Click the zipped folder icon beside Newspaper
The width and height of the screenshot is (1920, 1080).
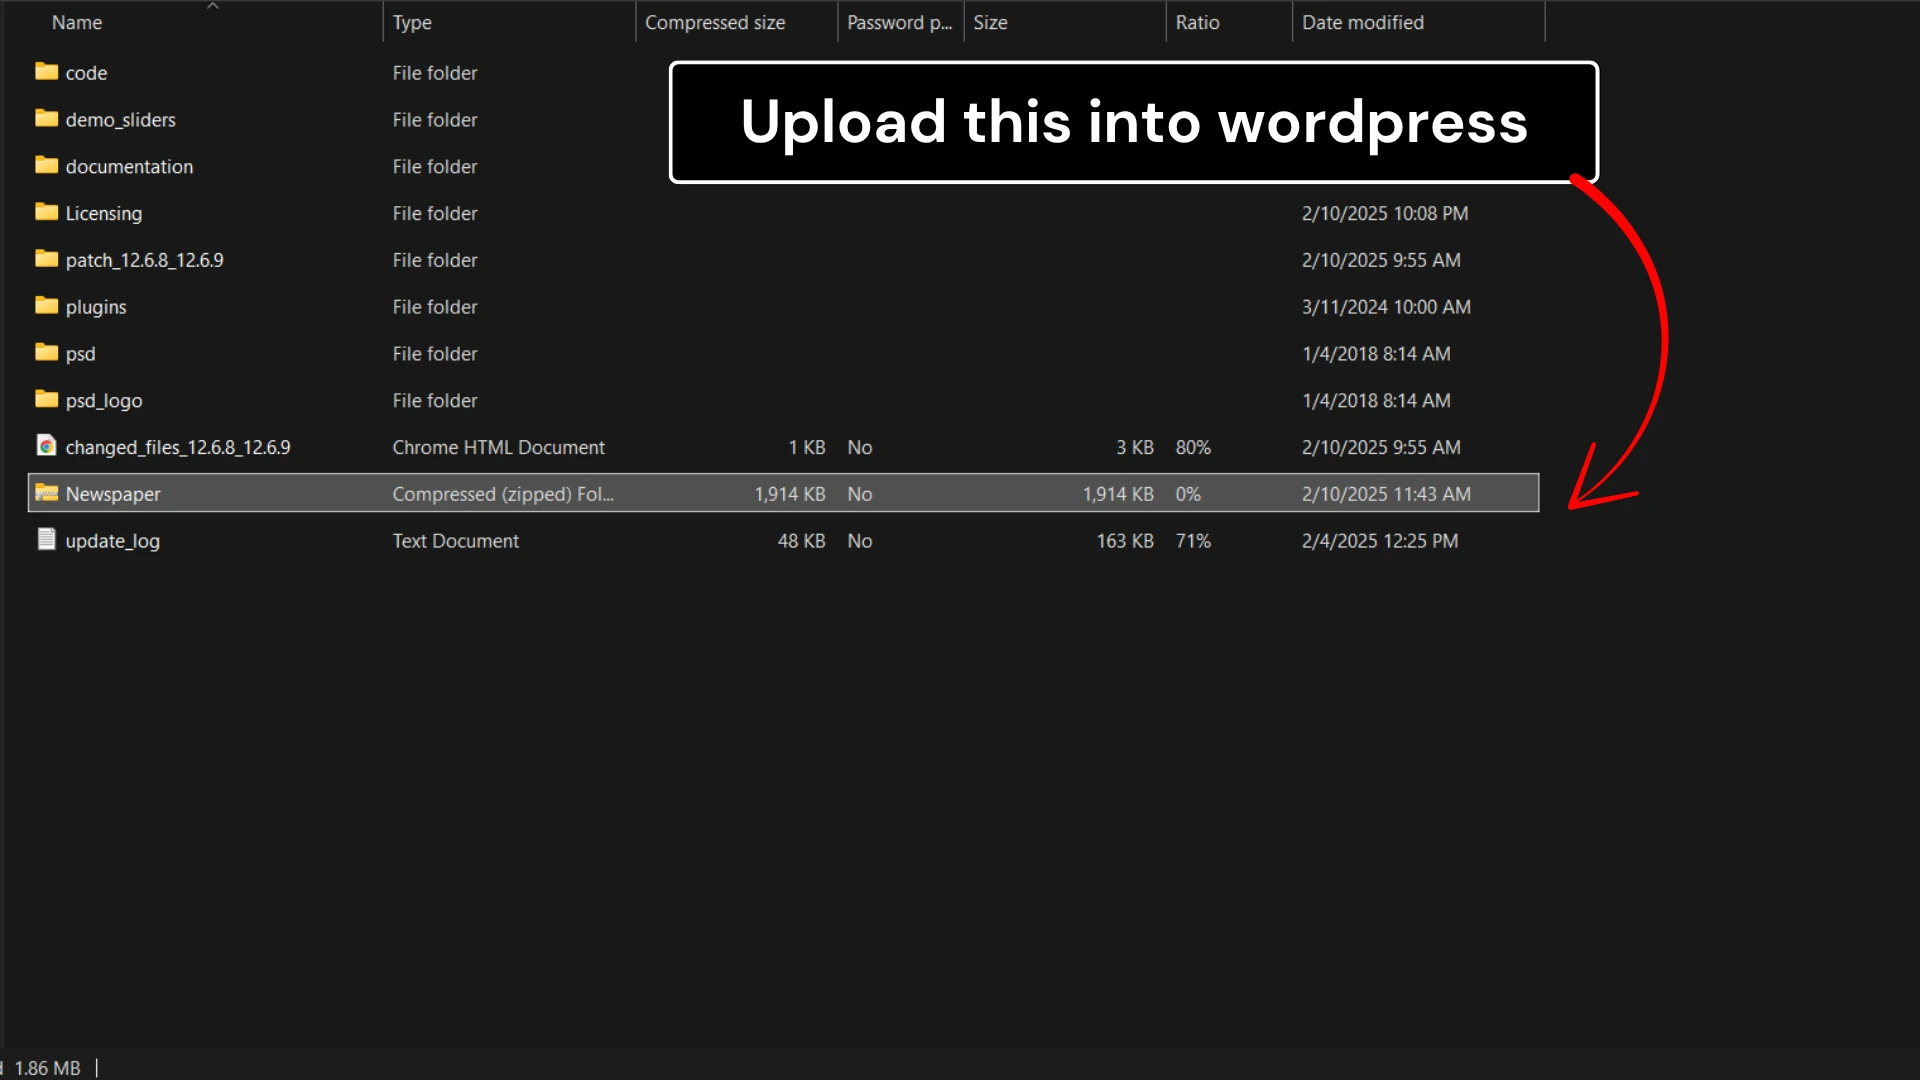pos(46,493)
